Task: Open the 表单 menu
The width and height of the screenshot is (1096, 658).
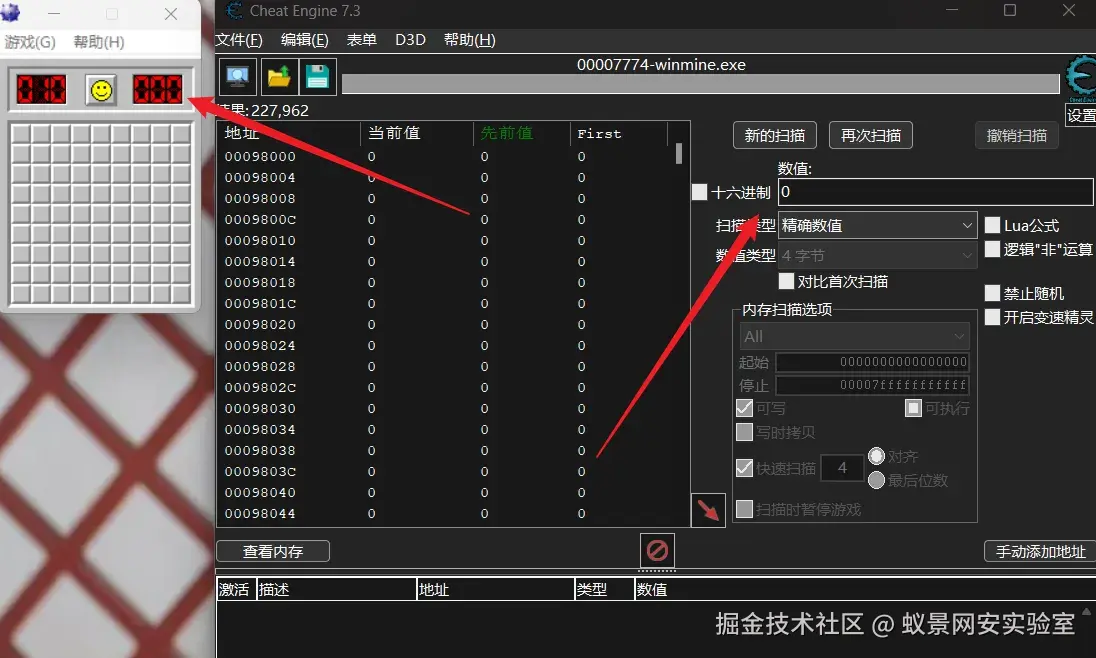Action: [x=361, y=40]
